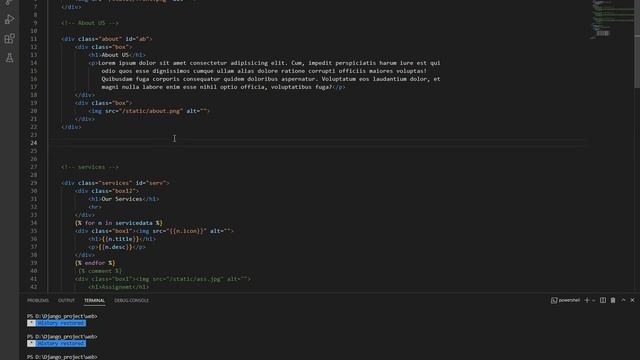Click the {{n.icon}} image source line

click(154, 231)
